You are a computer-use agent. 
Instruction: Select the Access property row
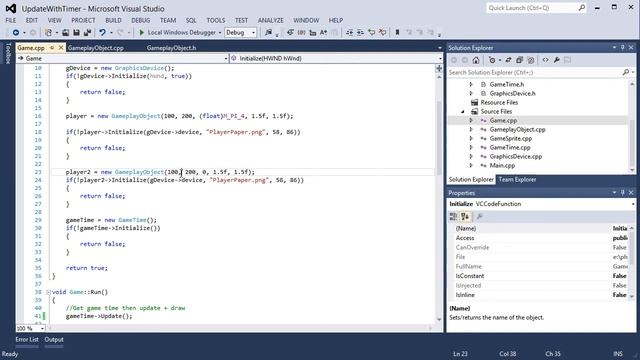pos(538,238)
